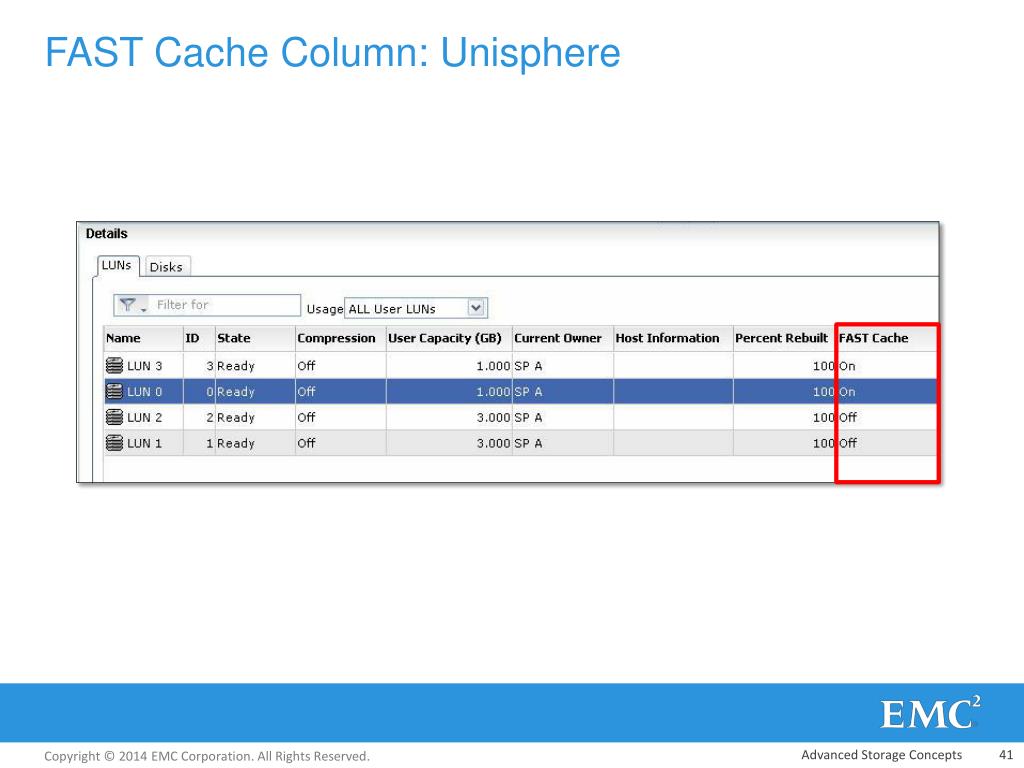The height and width of the screenshot is (768, 1024).
Task: Click the 3.000 capacity of LUN 2
Action: click(x=493, y=417)
